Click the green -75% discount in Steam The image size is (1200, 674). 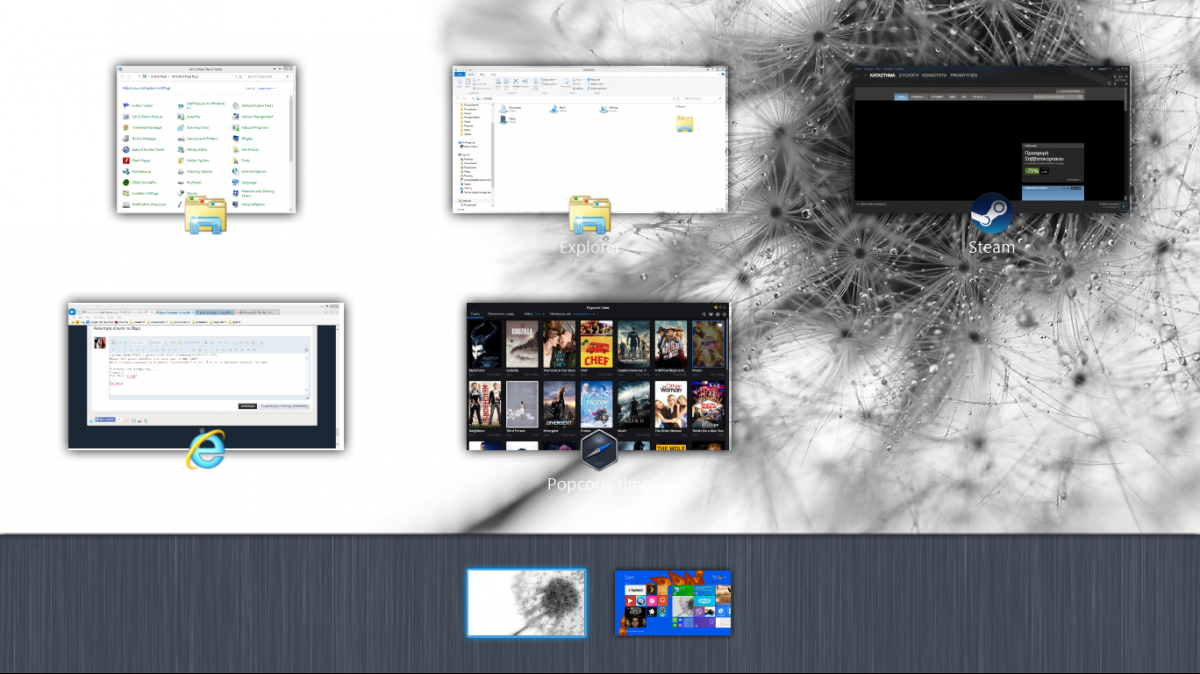pos(1031,171)
